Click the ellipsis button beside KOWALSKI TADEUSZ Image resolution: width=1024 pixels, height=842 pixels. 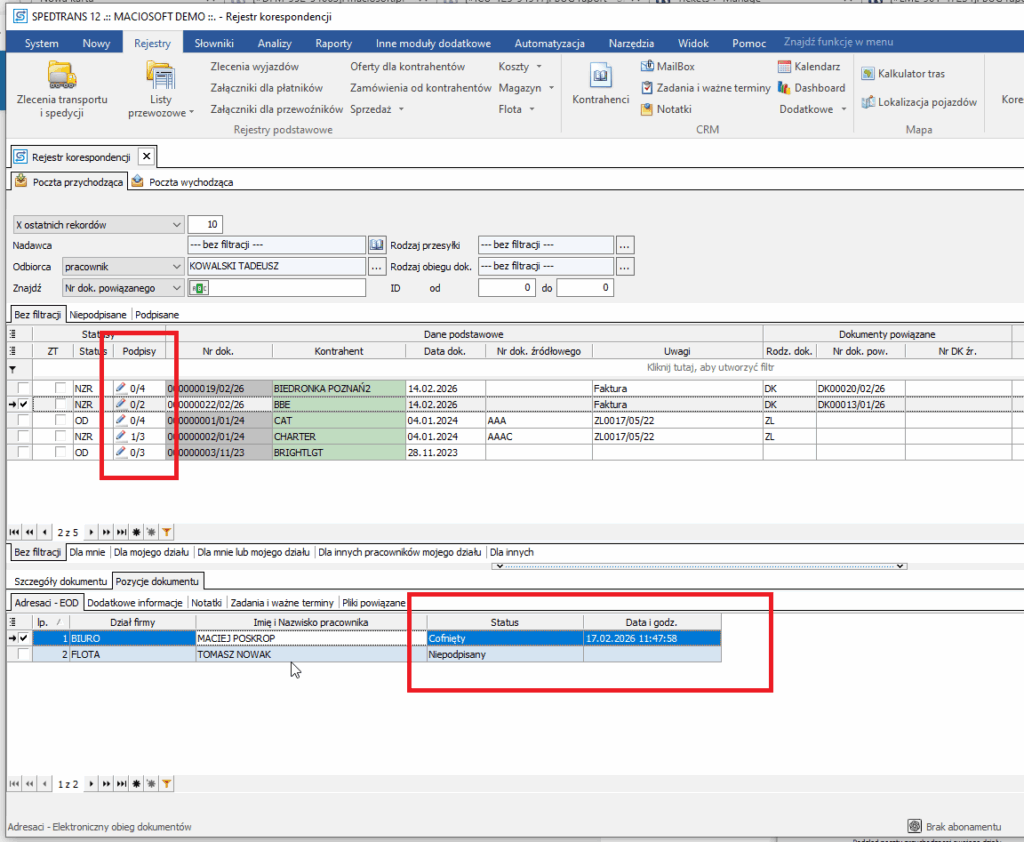[x=377, y=267]
